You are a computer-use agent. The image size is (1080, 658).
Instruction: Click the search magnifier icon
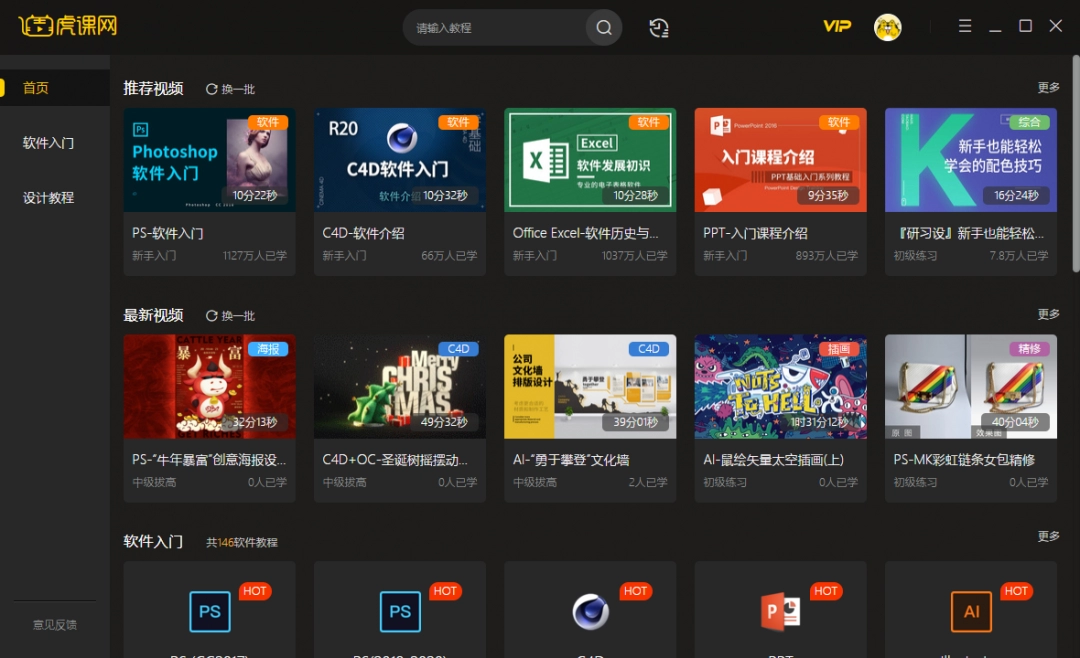pos(604,28)
